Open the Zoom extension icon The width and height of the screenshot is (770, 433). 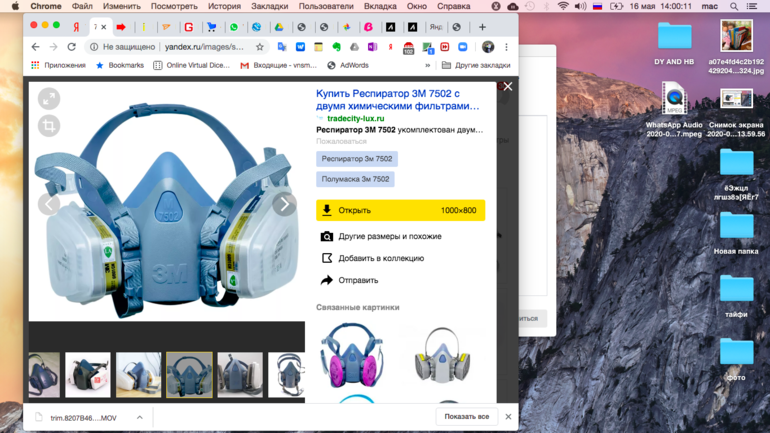coord(463,47)
